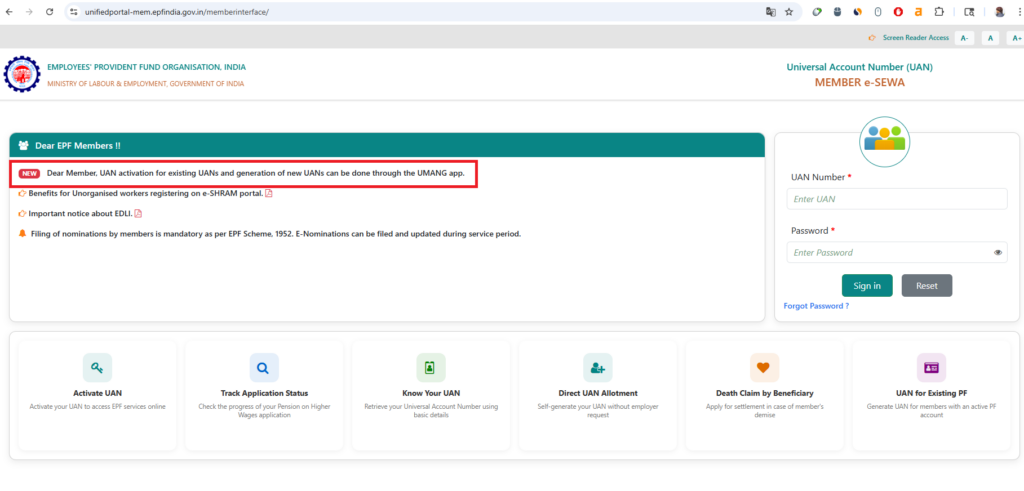Click the Screen Reader Access link
The height and width of the screenshot is (491, 1024).
[914, 37]
